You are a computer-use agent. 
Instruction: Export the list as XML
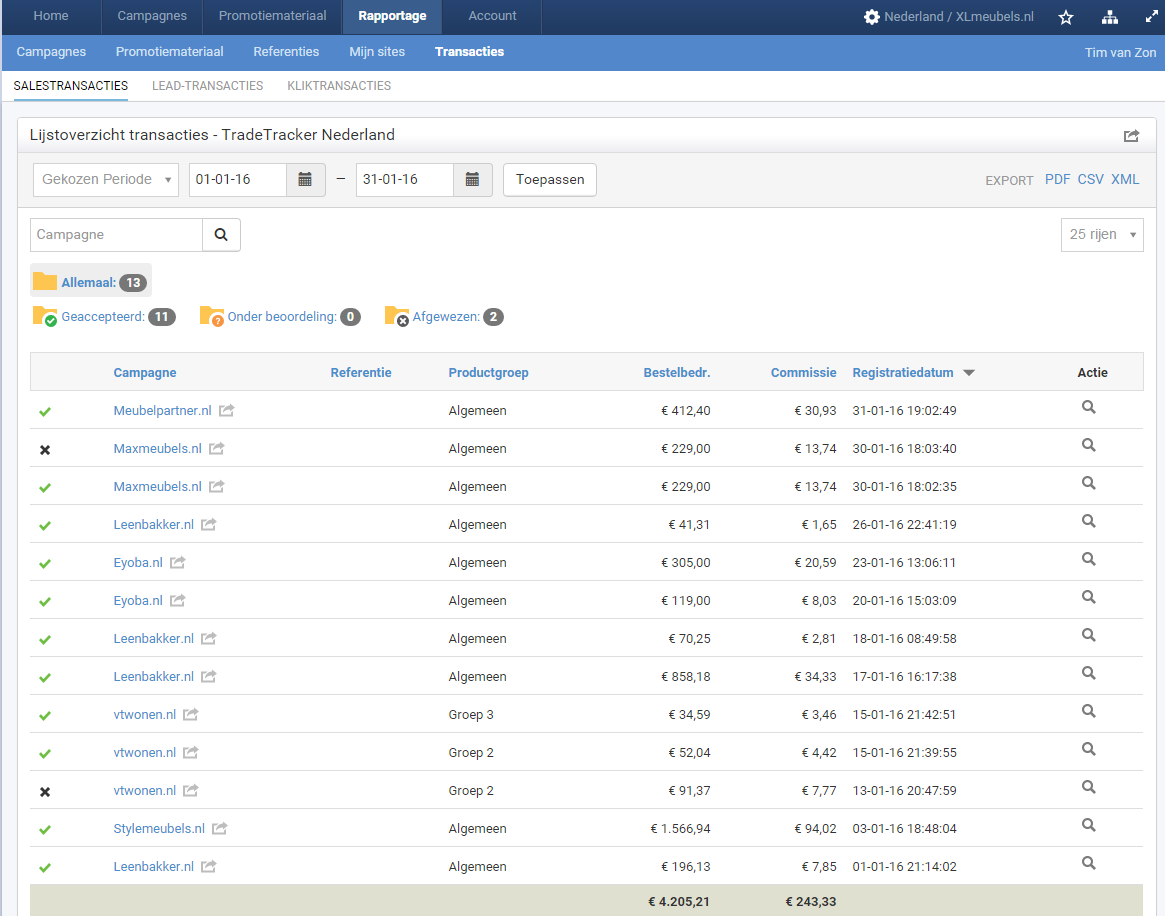point(1125,180)
